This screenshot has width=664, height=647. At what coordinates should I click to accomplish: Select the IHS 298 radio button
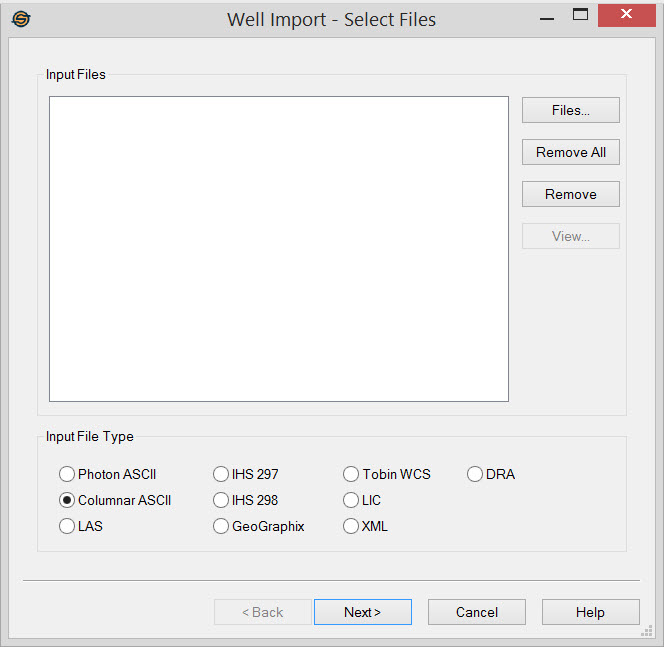(x=221, y=500)
